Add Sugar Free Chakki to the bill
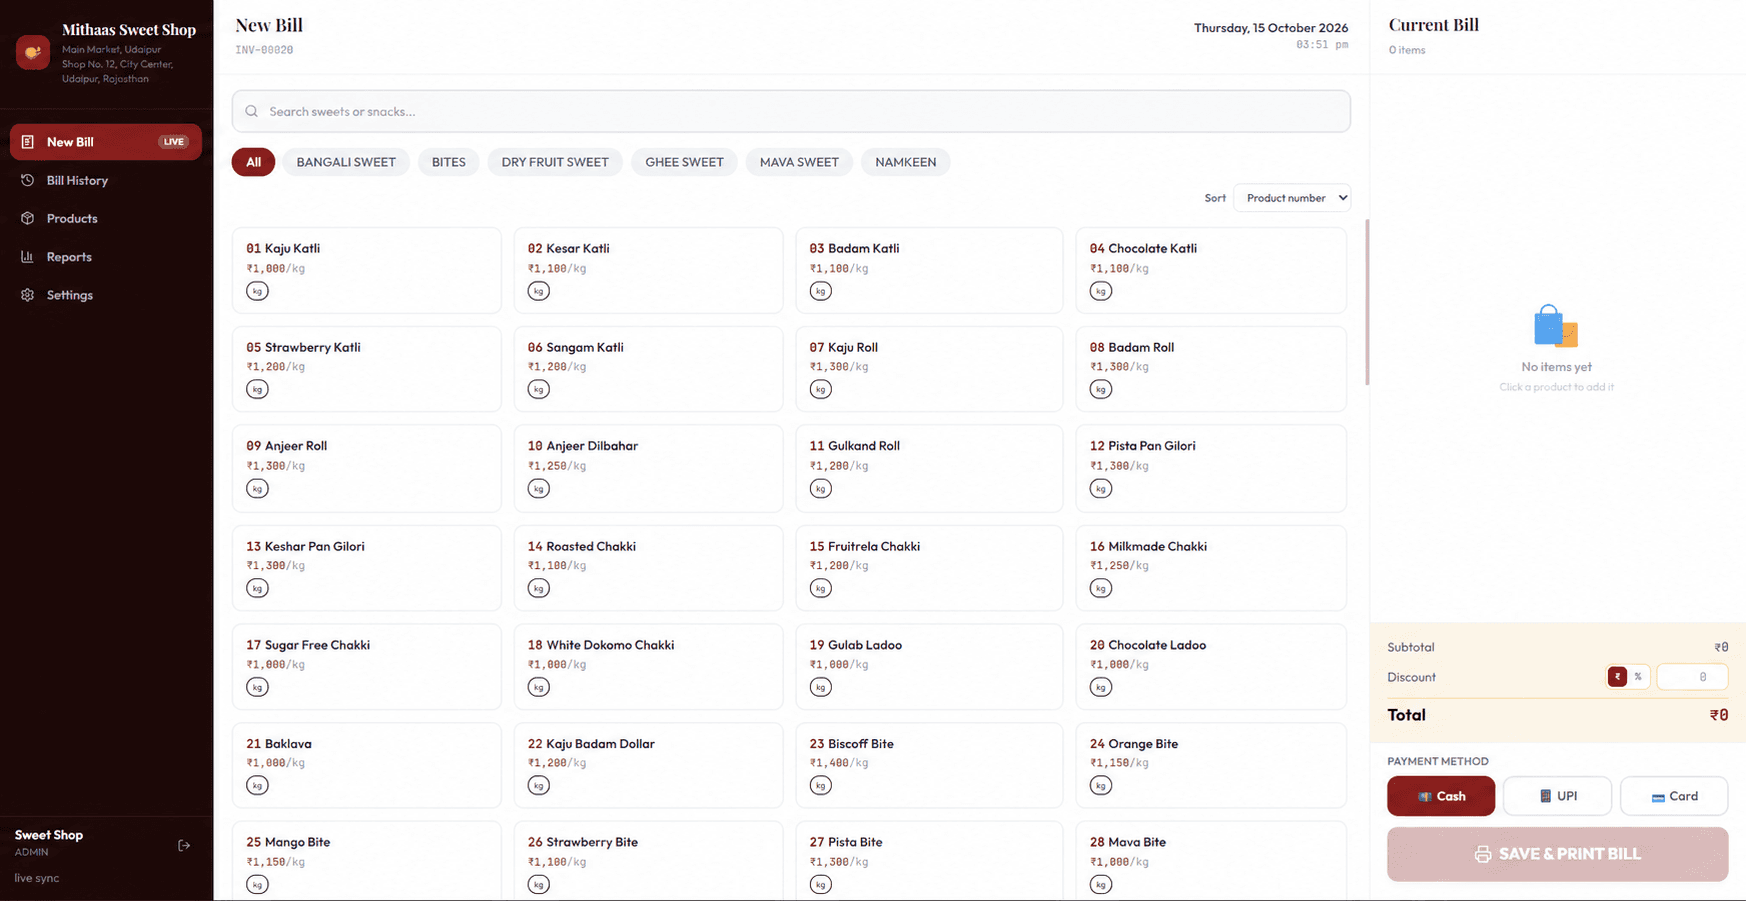The width and height of the screenshot is (1746, 901). (x=367, y=667)
